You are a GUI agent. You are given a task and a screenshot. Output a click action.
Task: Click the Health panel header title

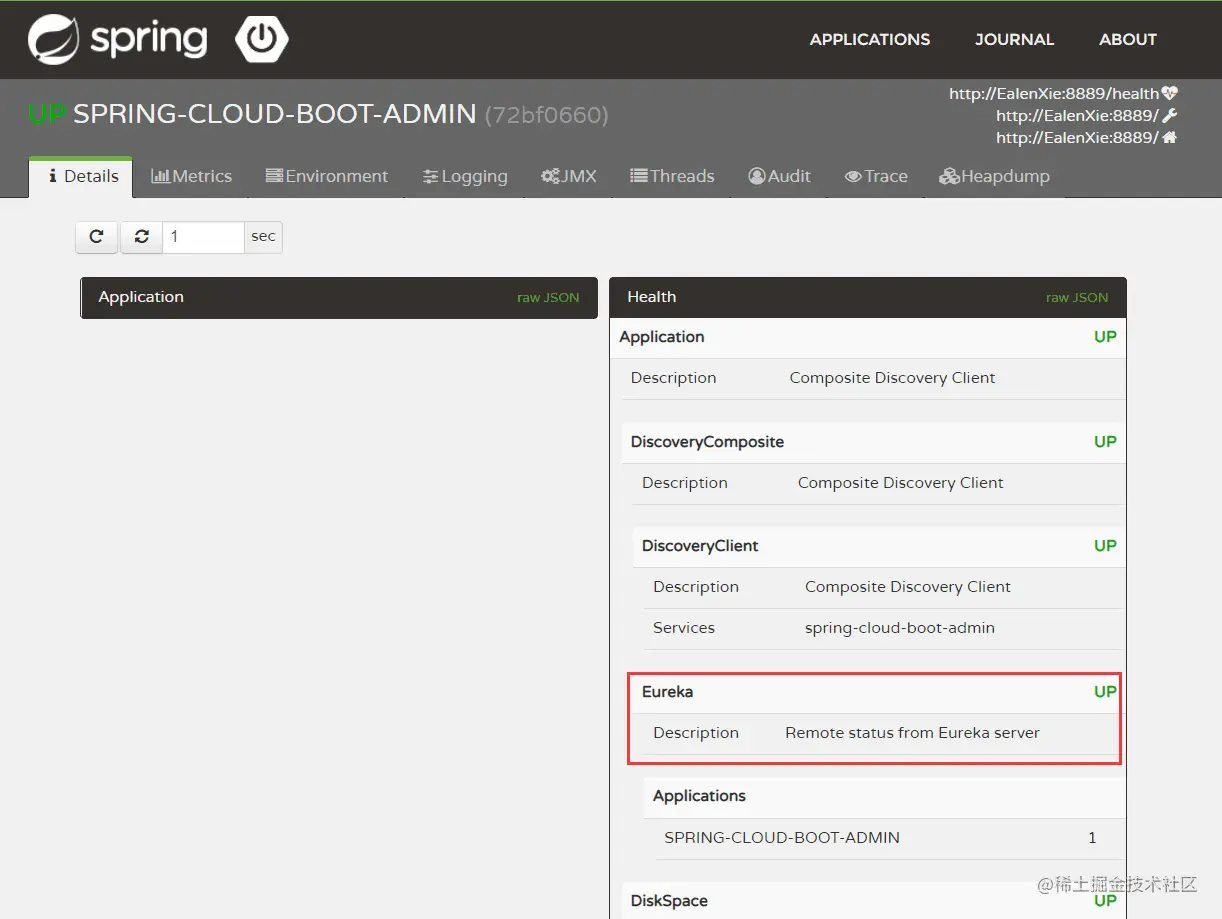click(x=652, y=297)
